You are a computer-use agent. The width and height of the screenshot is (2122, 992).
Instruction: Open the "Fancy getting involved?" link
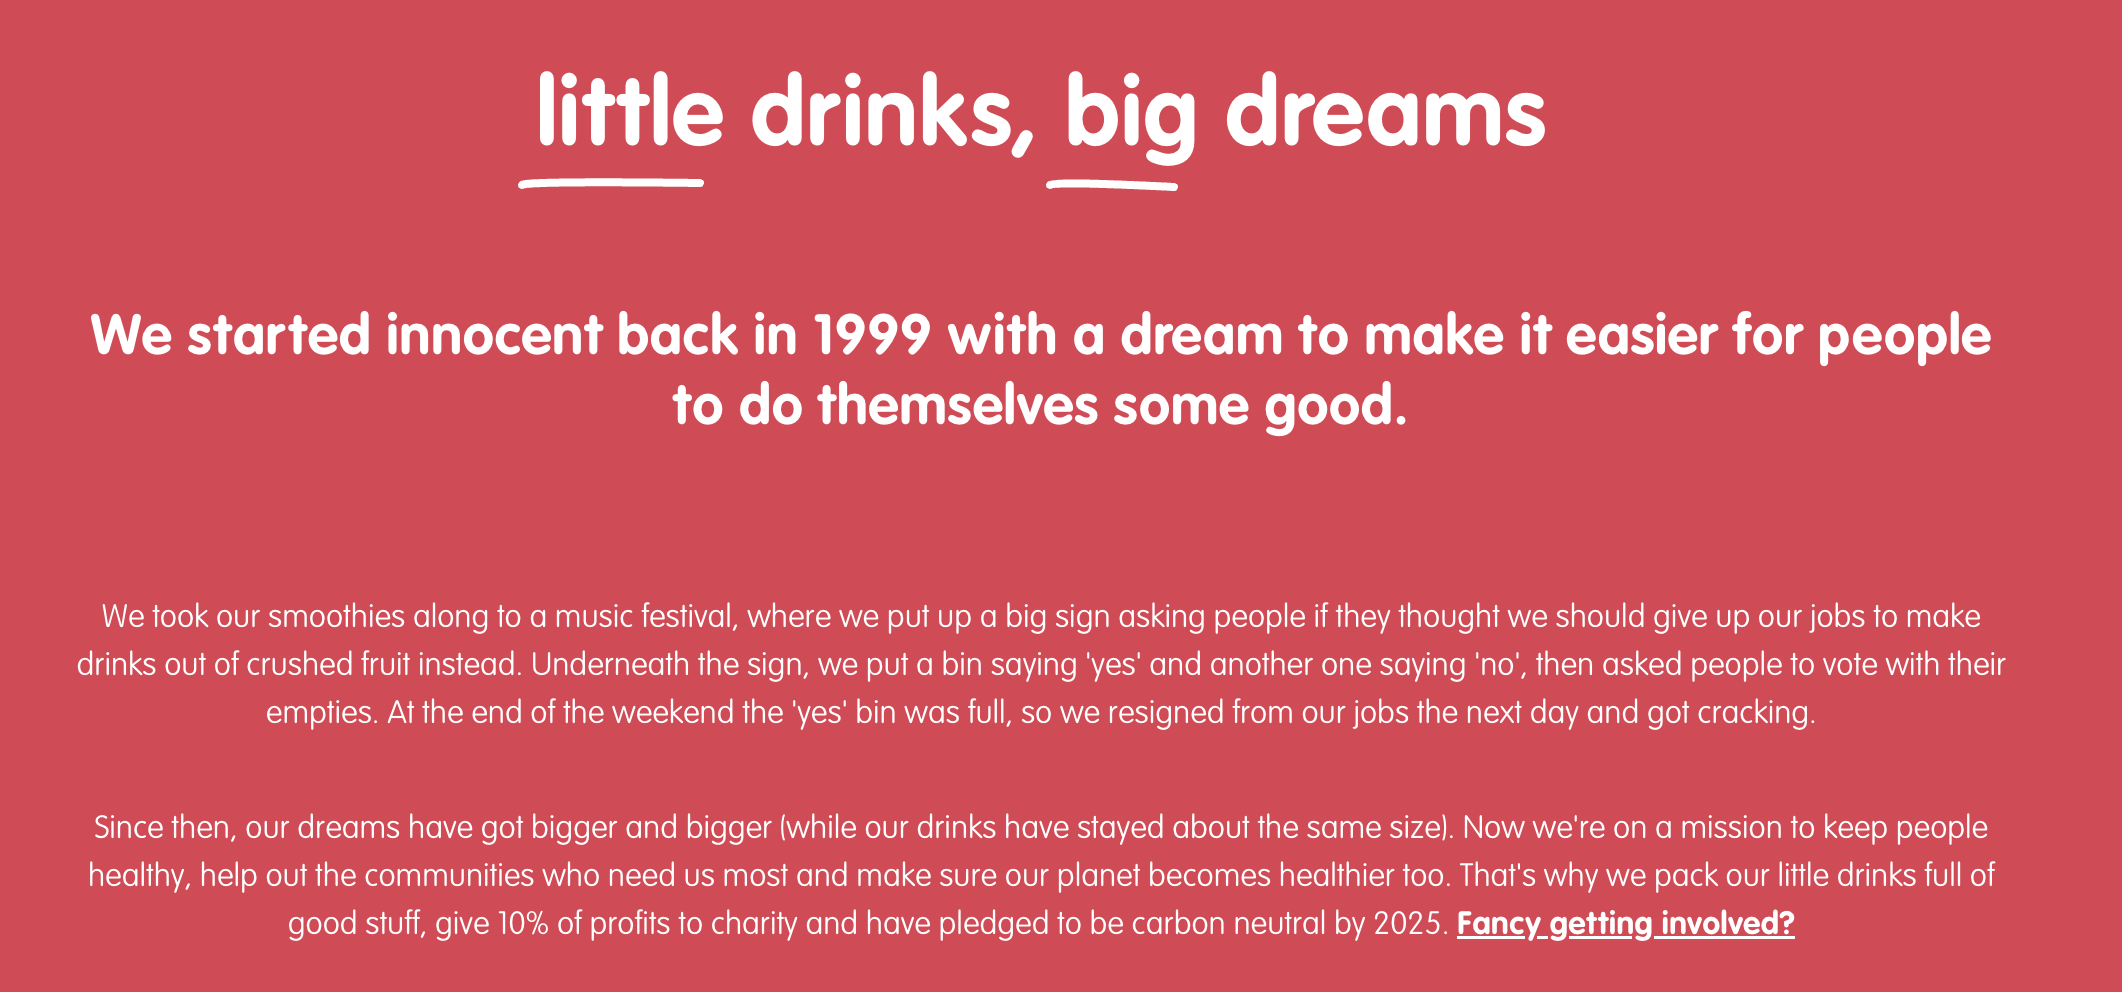(x=1625, y=923)
